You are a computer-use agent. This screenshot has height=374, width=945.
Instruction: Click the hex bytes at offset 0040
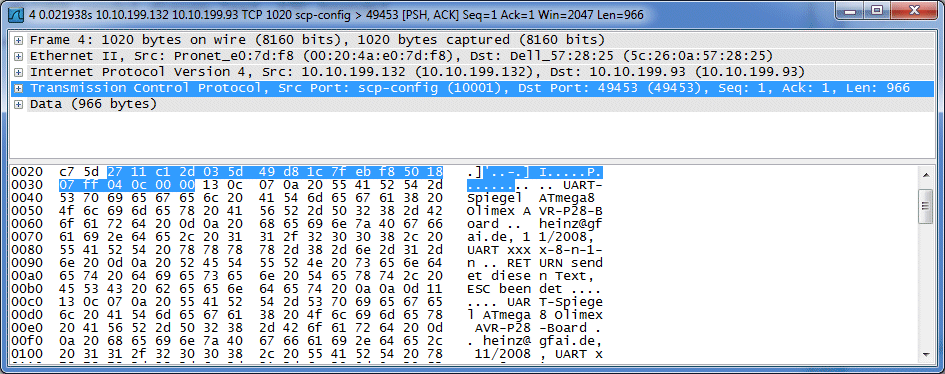tap(251, 198)
